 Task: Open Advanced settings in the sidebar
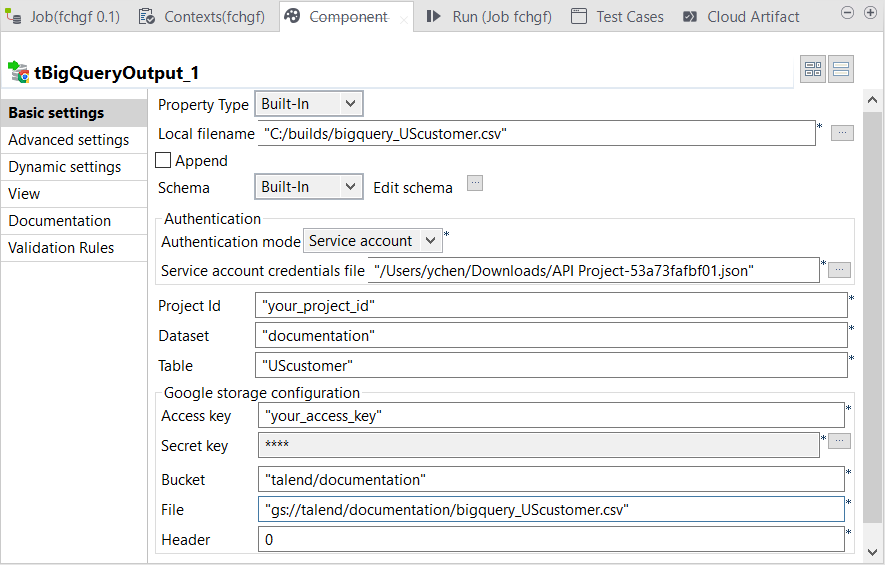[69, 140]
